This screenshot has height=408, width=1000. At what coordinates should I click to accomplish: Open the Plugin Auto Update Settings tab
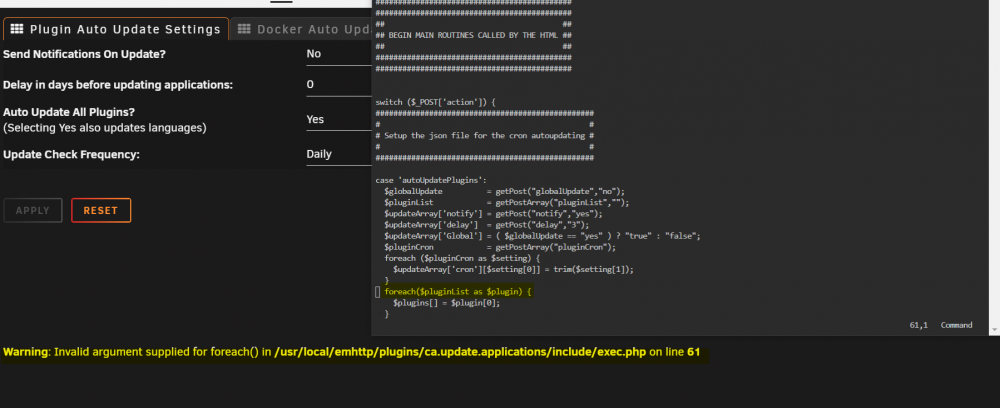coord(115,29)
